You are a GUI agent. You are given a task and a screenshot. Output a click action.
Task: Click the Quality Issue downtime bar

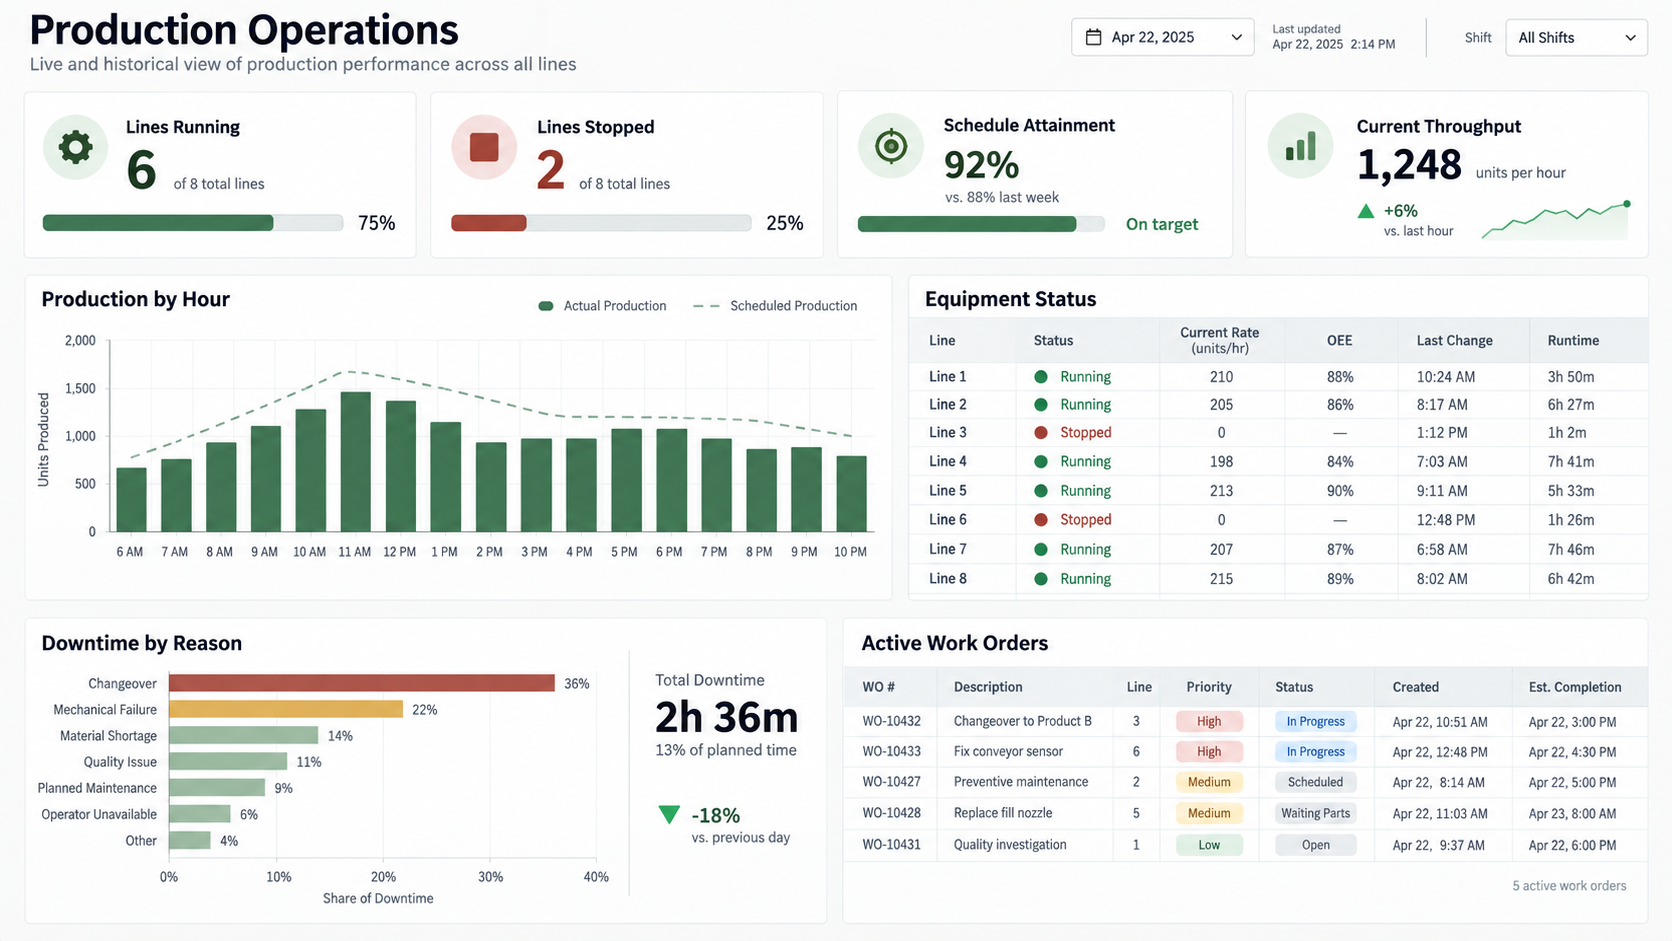pos(228,761)
